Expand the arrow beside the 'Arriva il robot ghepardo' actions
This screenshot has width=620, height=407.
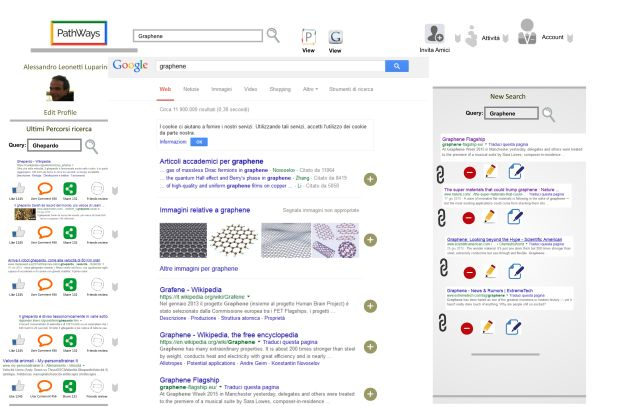click(115, 287)
